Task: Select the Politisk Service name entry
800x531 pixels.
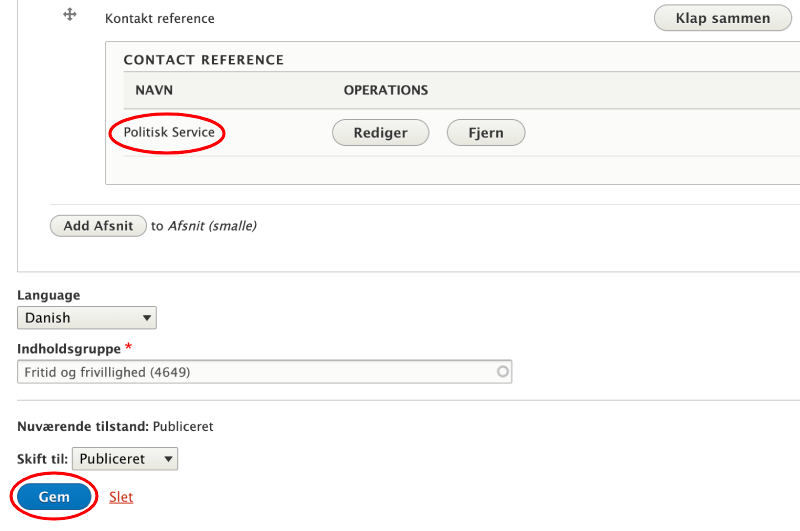Action: click(169, 132)
